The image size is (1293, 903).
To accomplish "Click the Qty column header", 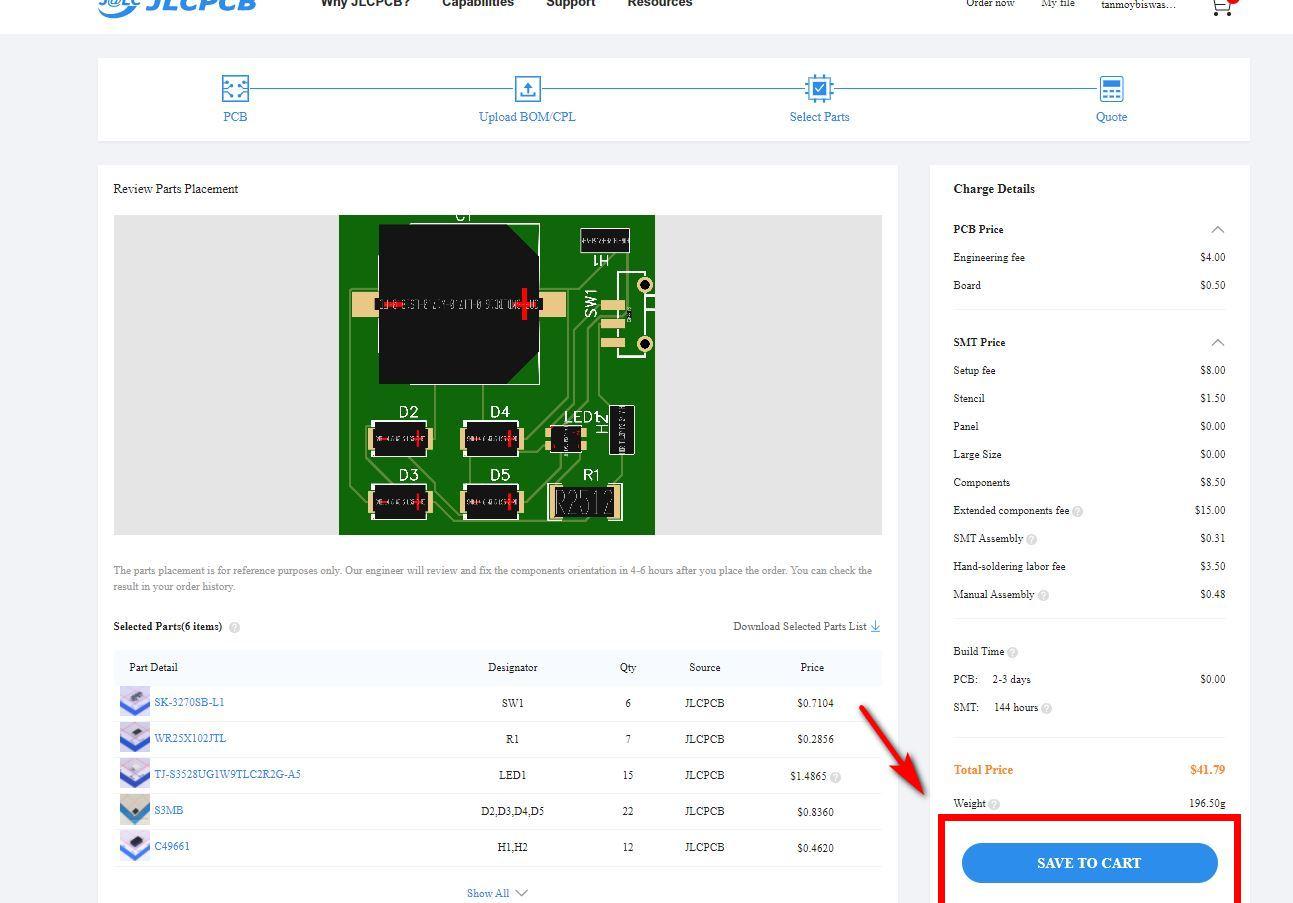I will [x=628, y=667].
